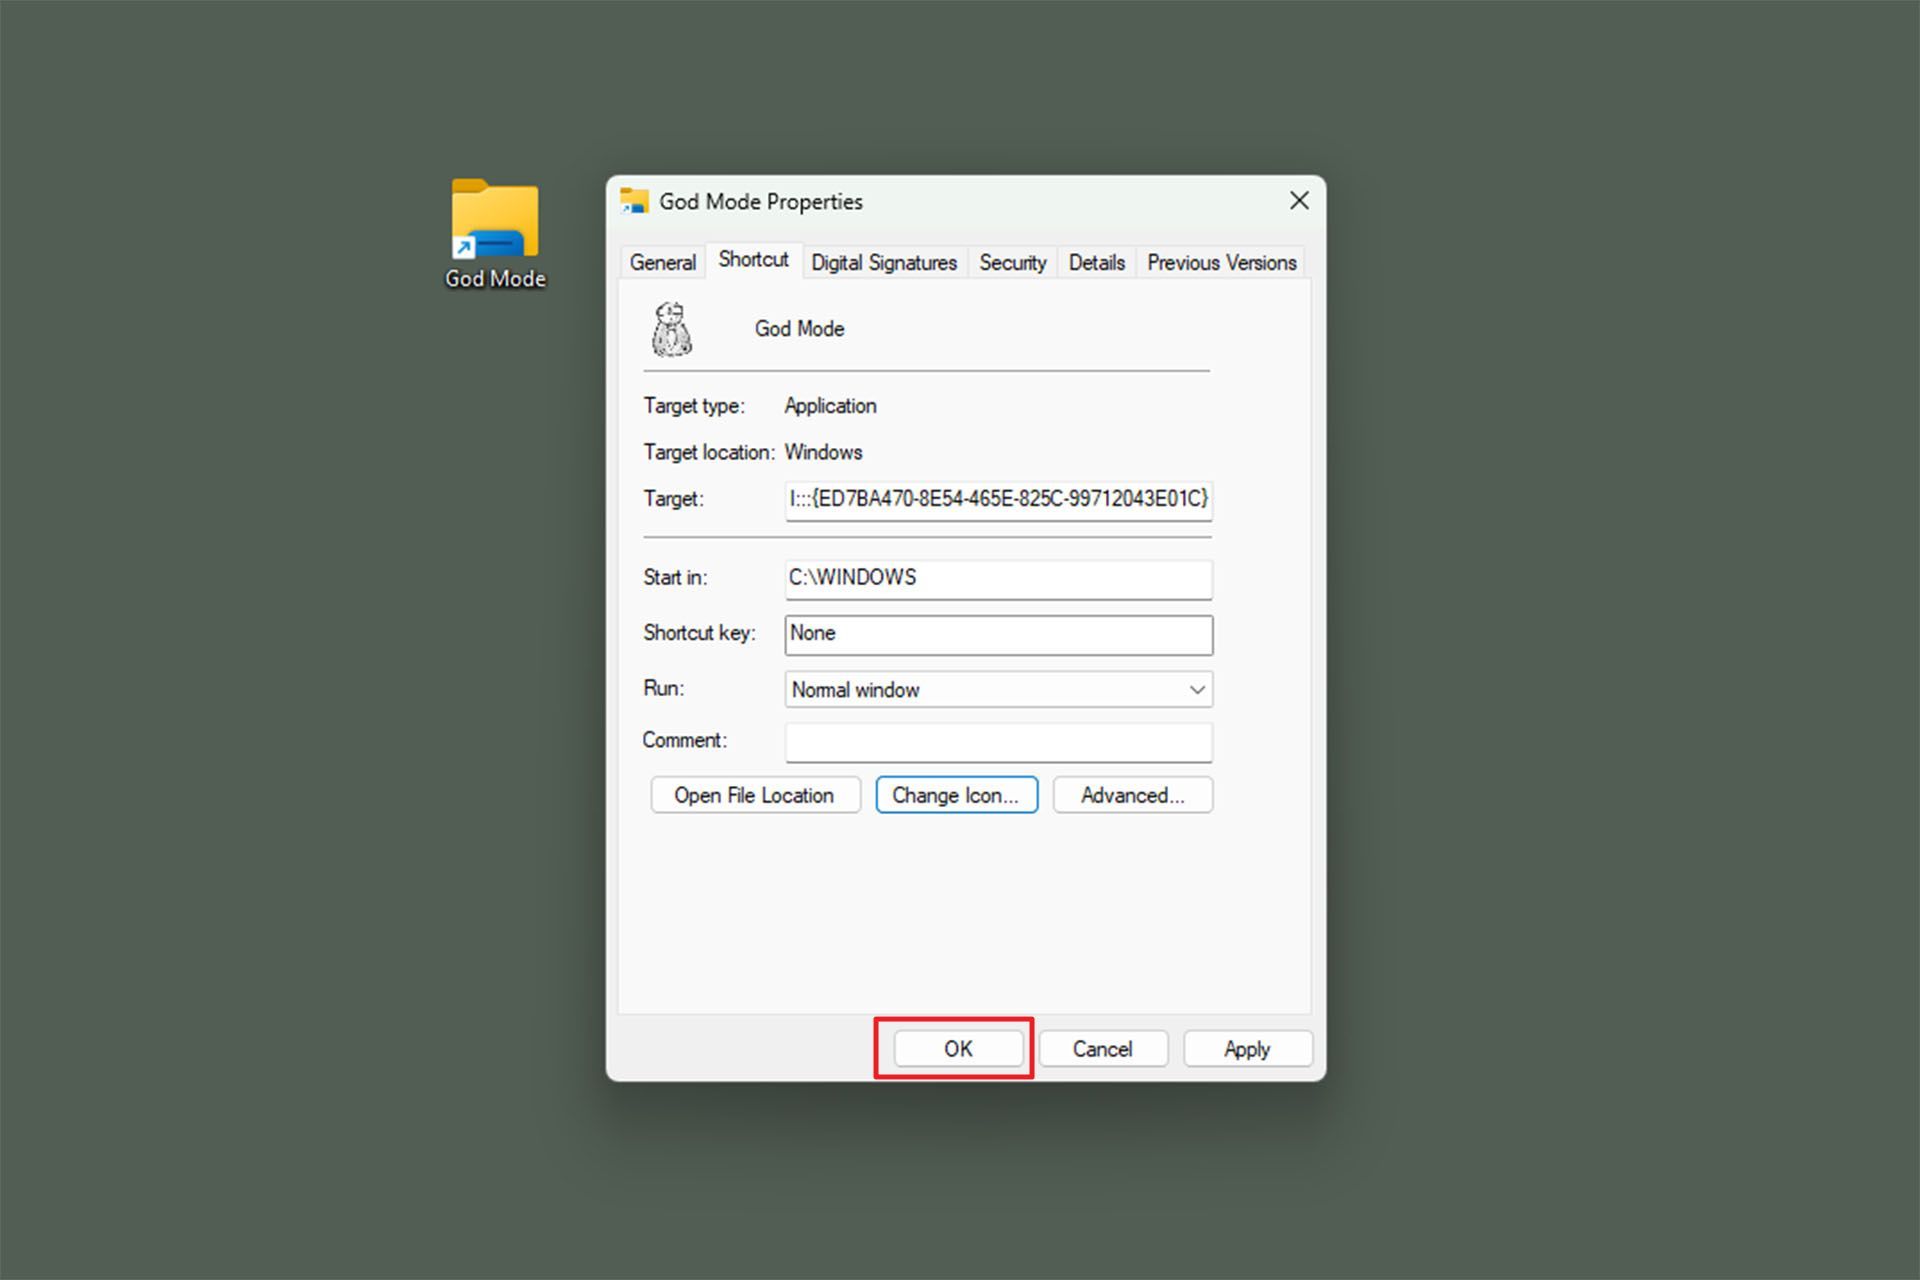Viewport: 1920px width, 1280px height.
Task: Close the God Mode Properties dialog
Action: [1299, 201]
